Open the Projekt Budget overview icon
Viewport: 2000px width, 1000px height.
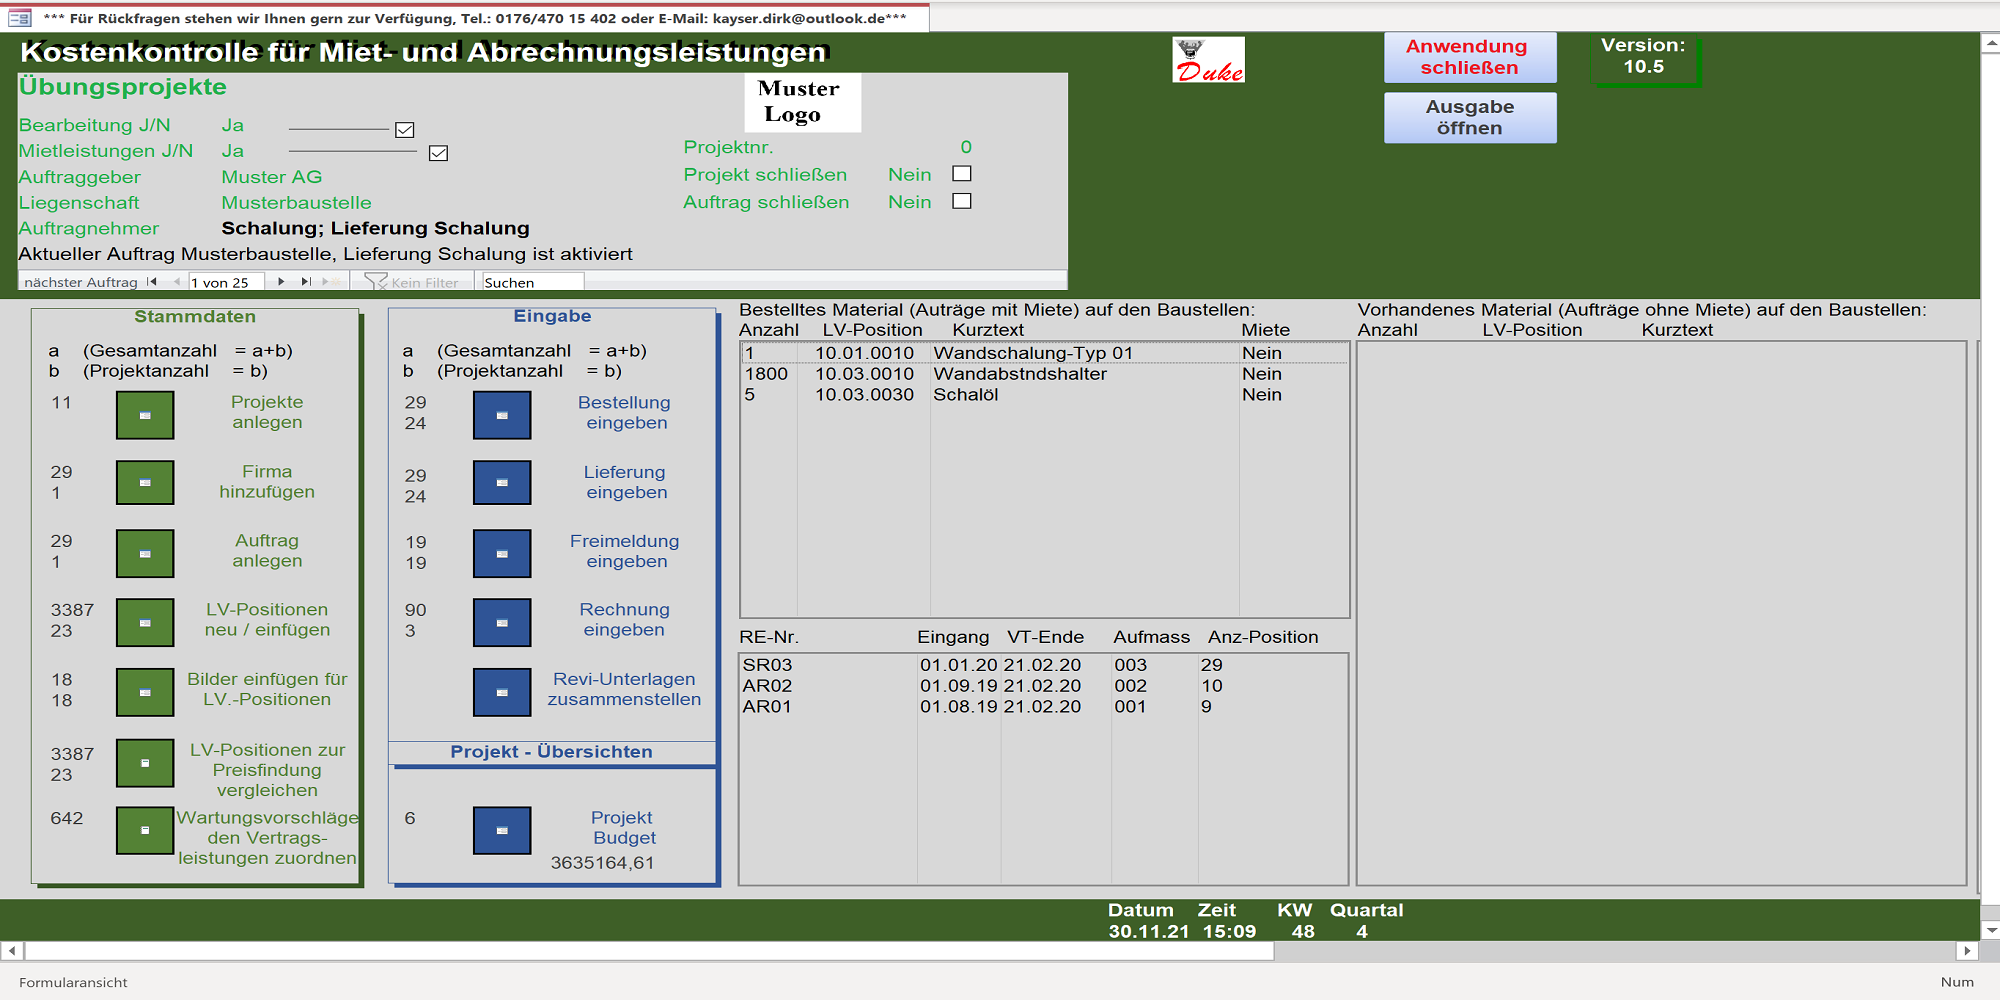(x=502, y=830)
